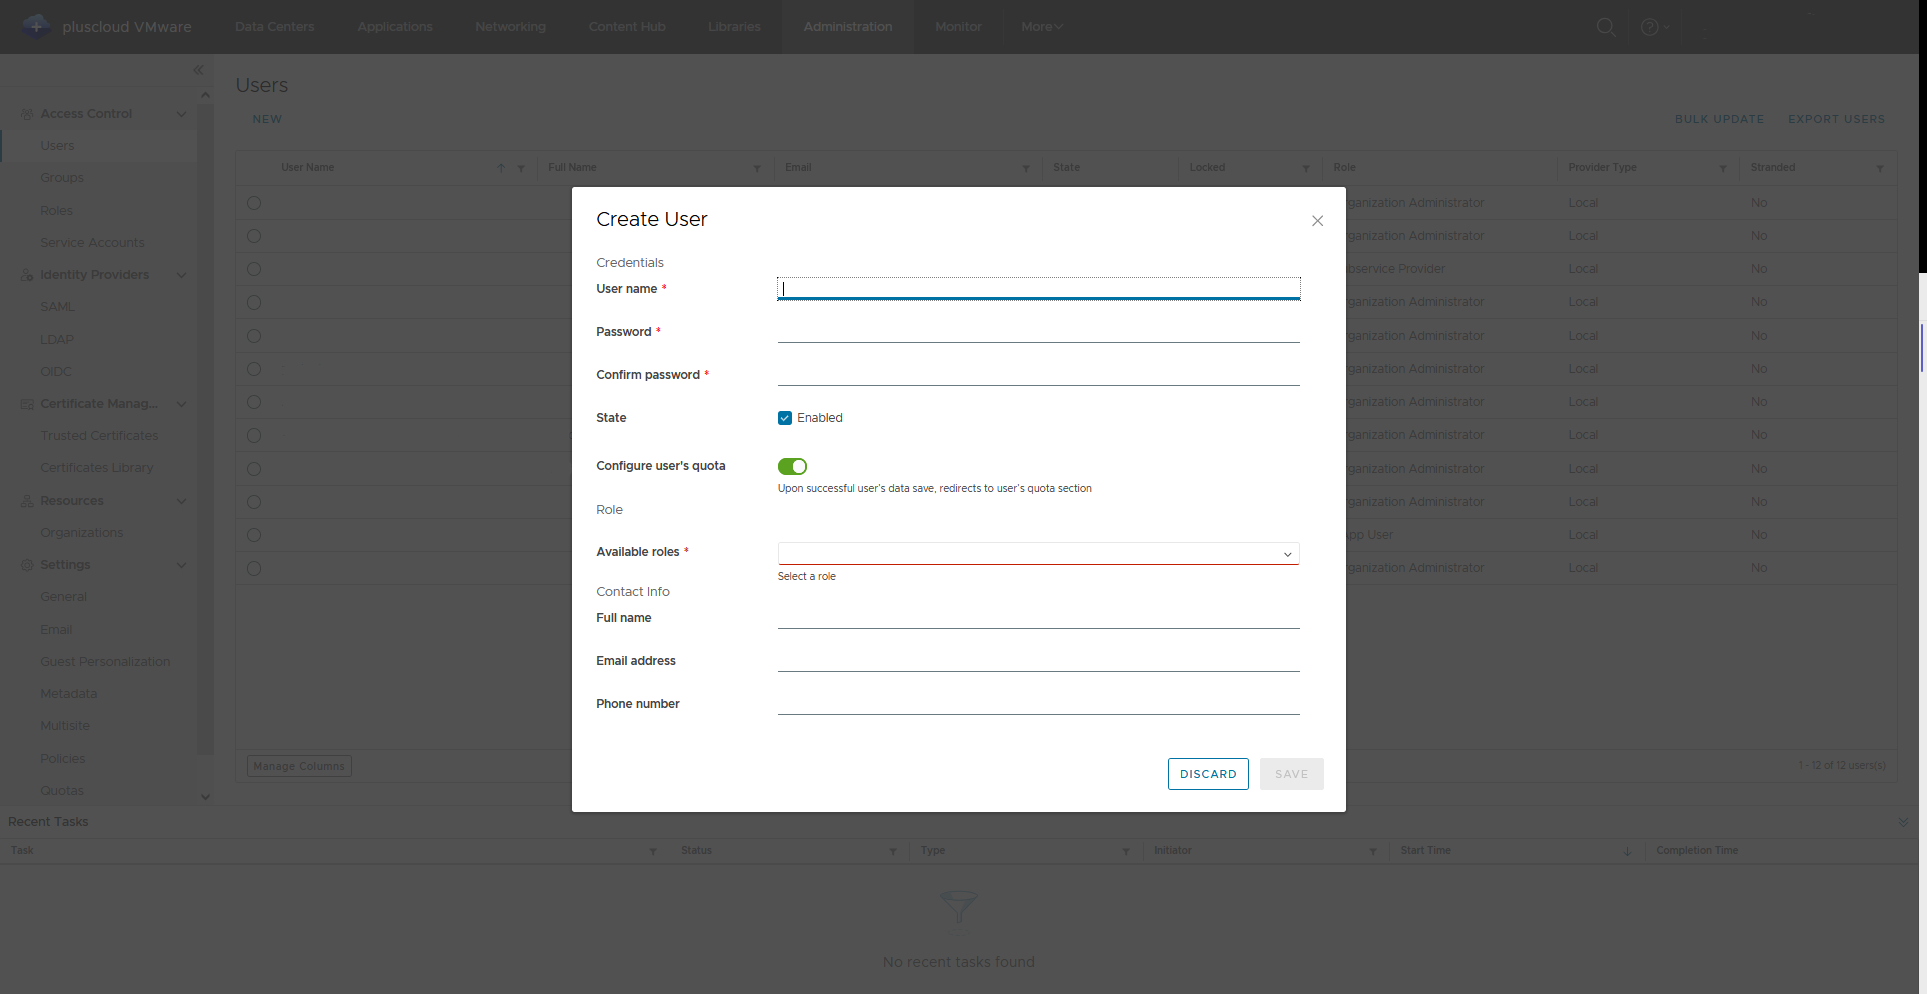Image resolution: width=1927 pixels, height=994 pixels.
Task: Click sidebar scroll-up arrow
Action: tap(205, 95)
